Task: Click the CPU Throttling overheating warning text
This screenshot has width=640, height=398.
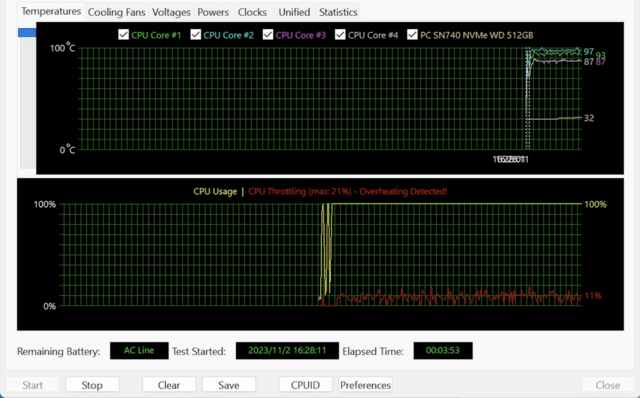Action: coord(348,191)
